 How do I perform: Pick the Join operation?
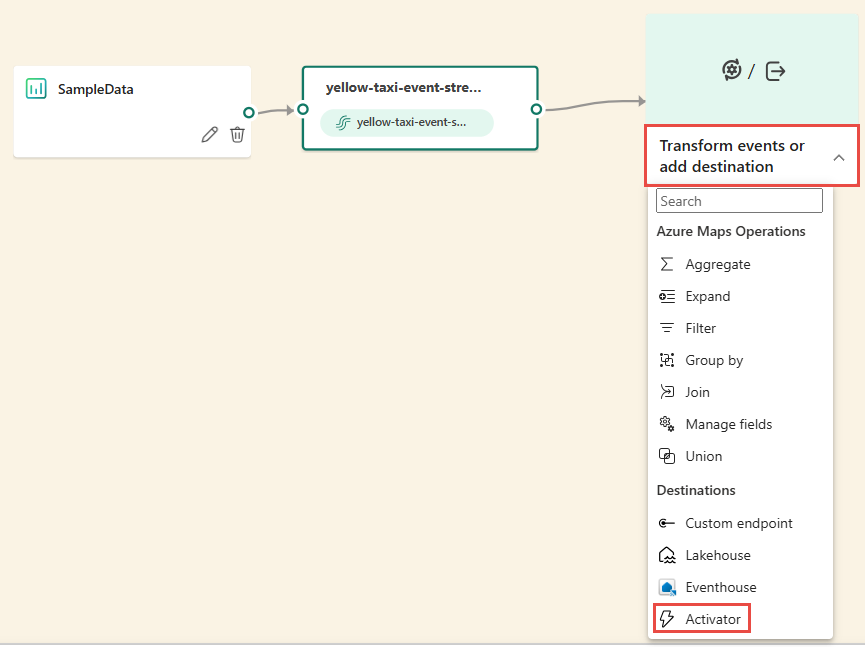click(697, 392)
